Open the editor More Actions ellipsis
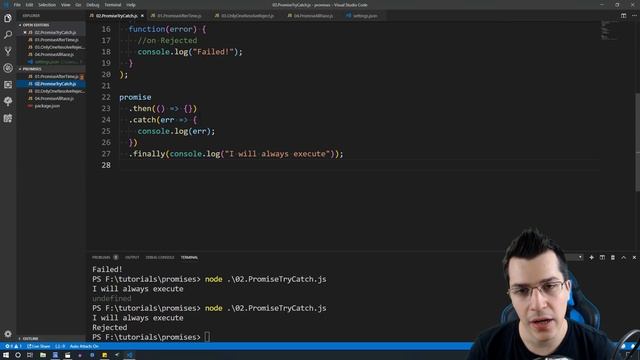The height and width of the screenshot is (360, 640). [x=634, y=16]
